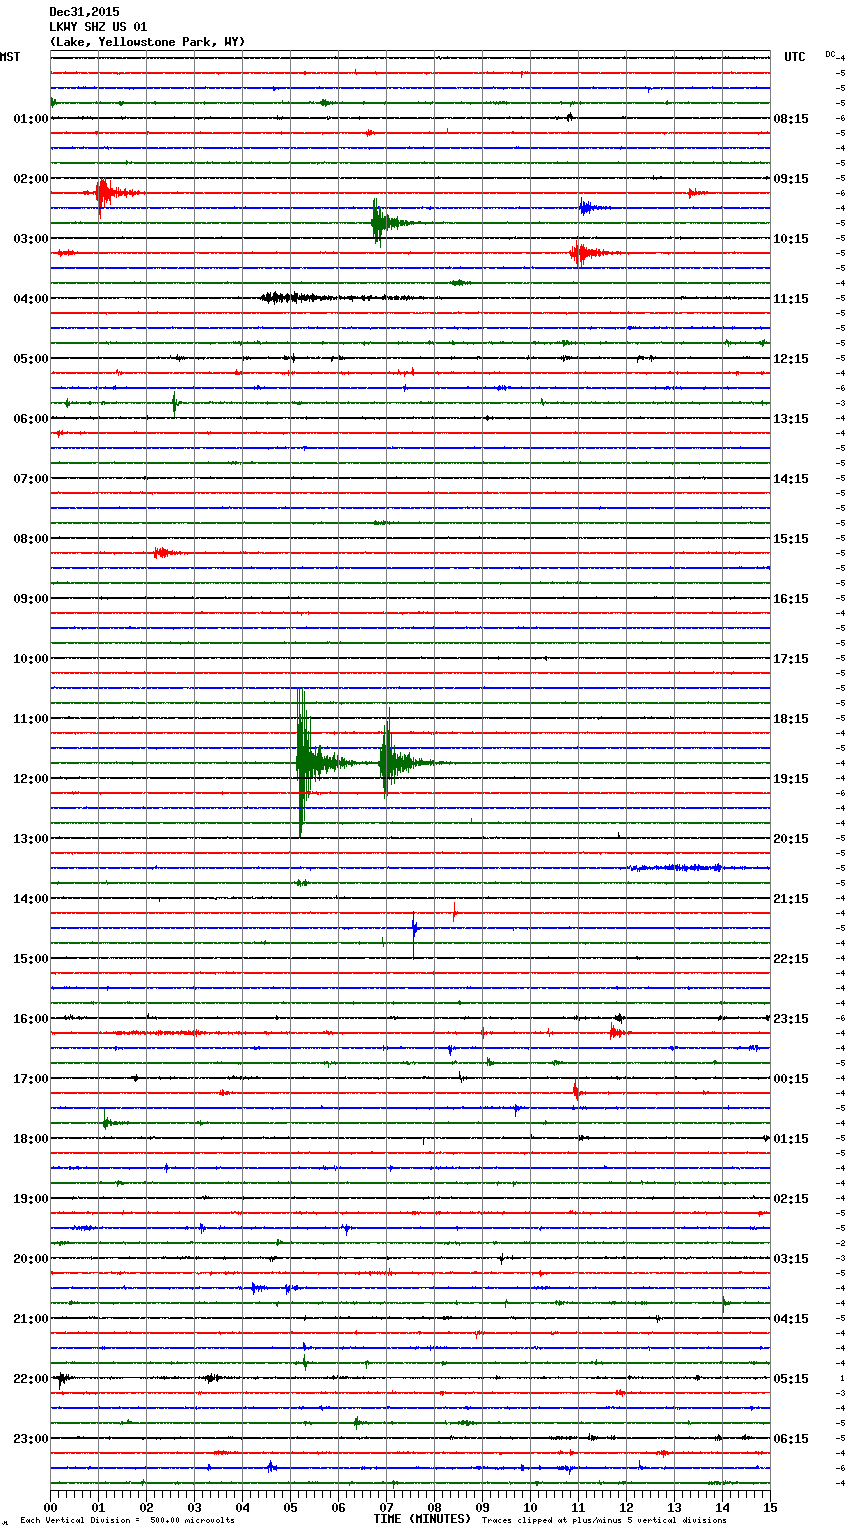Click the 19:15 UTC label
This screenshot has height=1534, width=850.
pos(791,779)
